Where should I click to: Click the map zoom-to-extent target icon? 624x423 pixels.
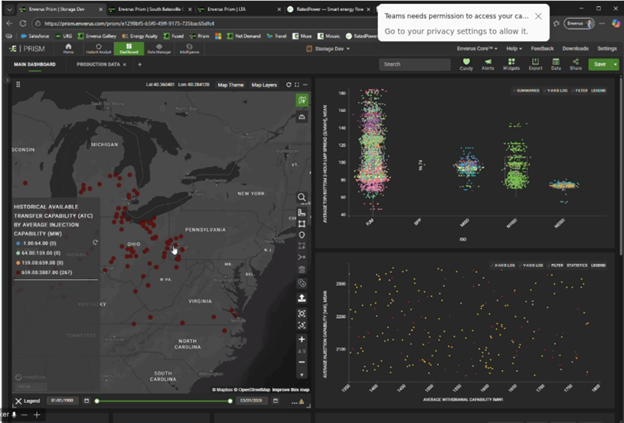[x=302, y=314]
